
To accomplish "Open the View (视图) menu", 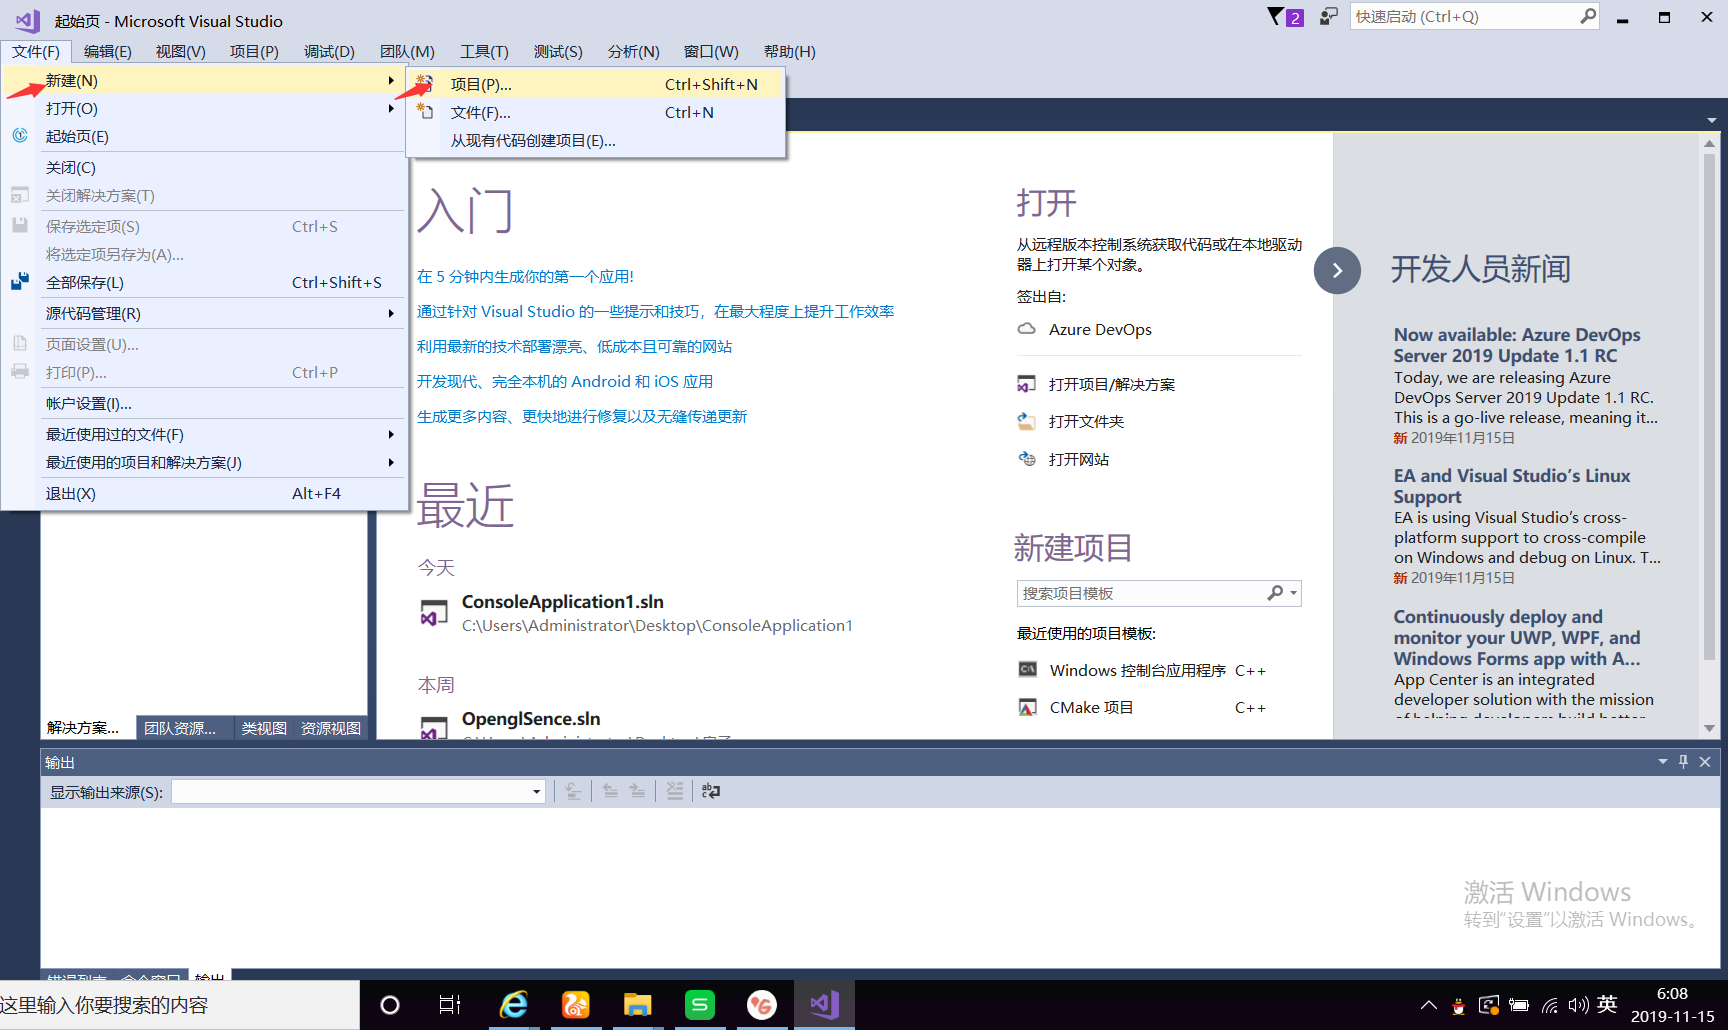I will tap(181, 51).
